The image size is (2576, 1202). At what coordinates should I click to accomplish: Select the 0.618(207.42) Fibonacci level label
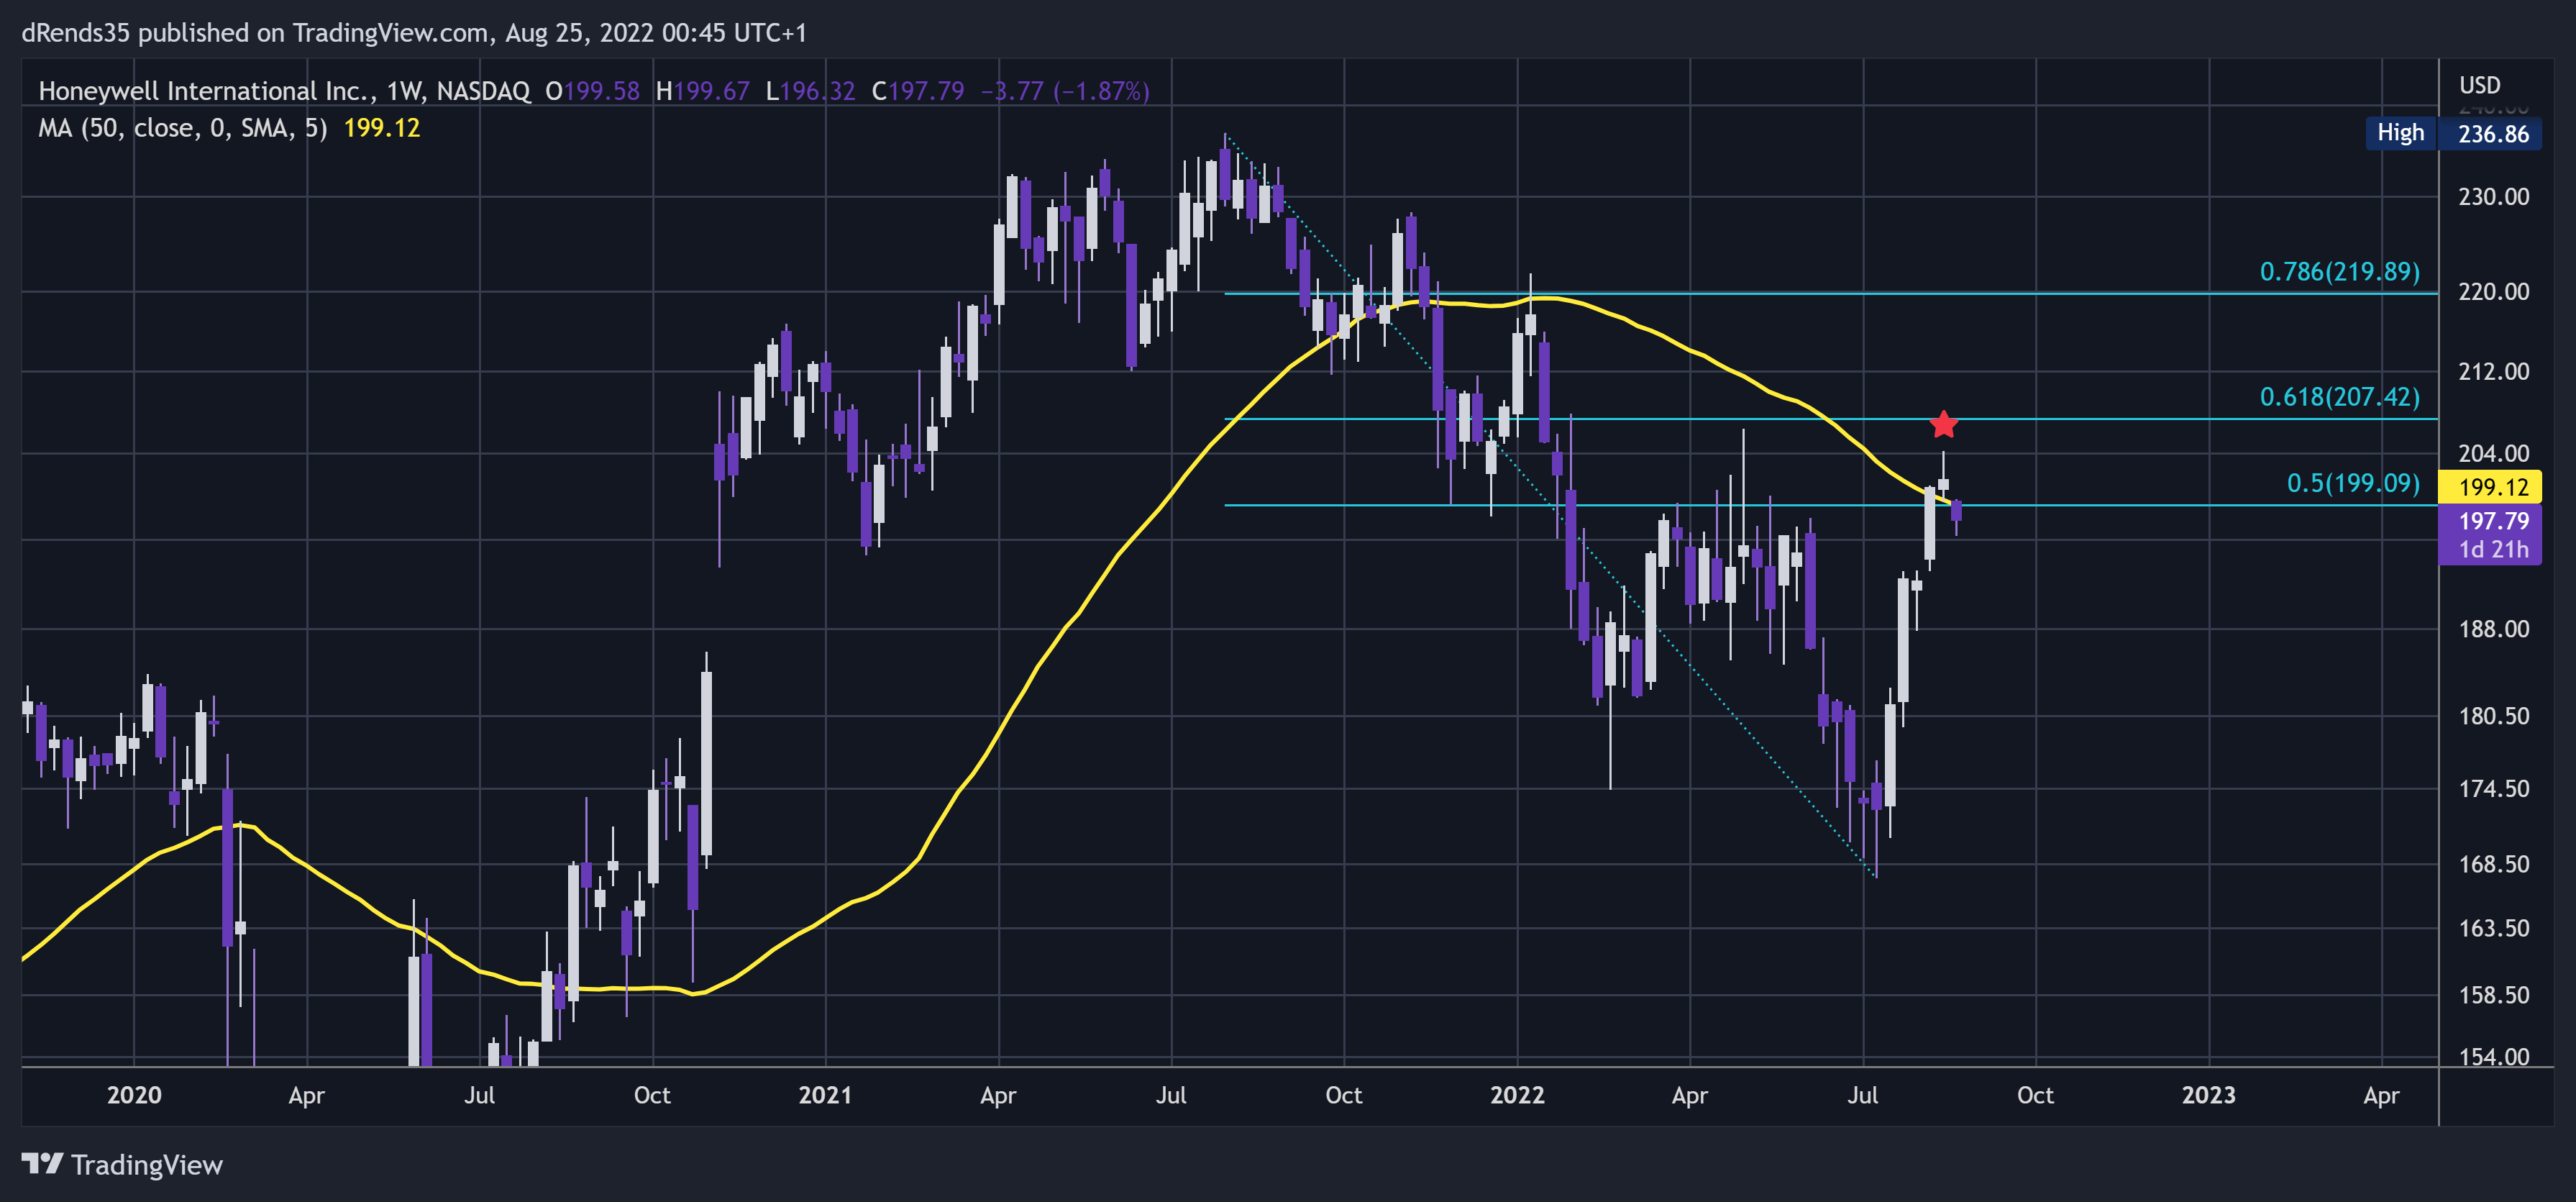tap(2339, 397)
